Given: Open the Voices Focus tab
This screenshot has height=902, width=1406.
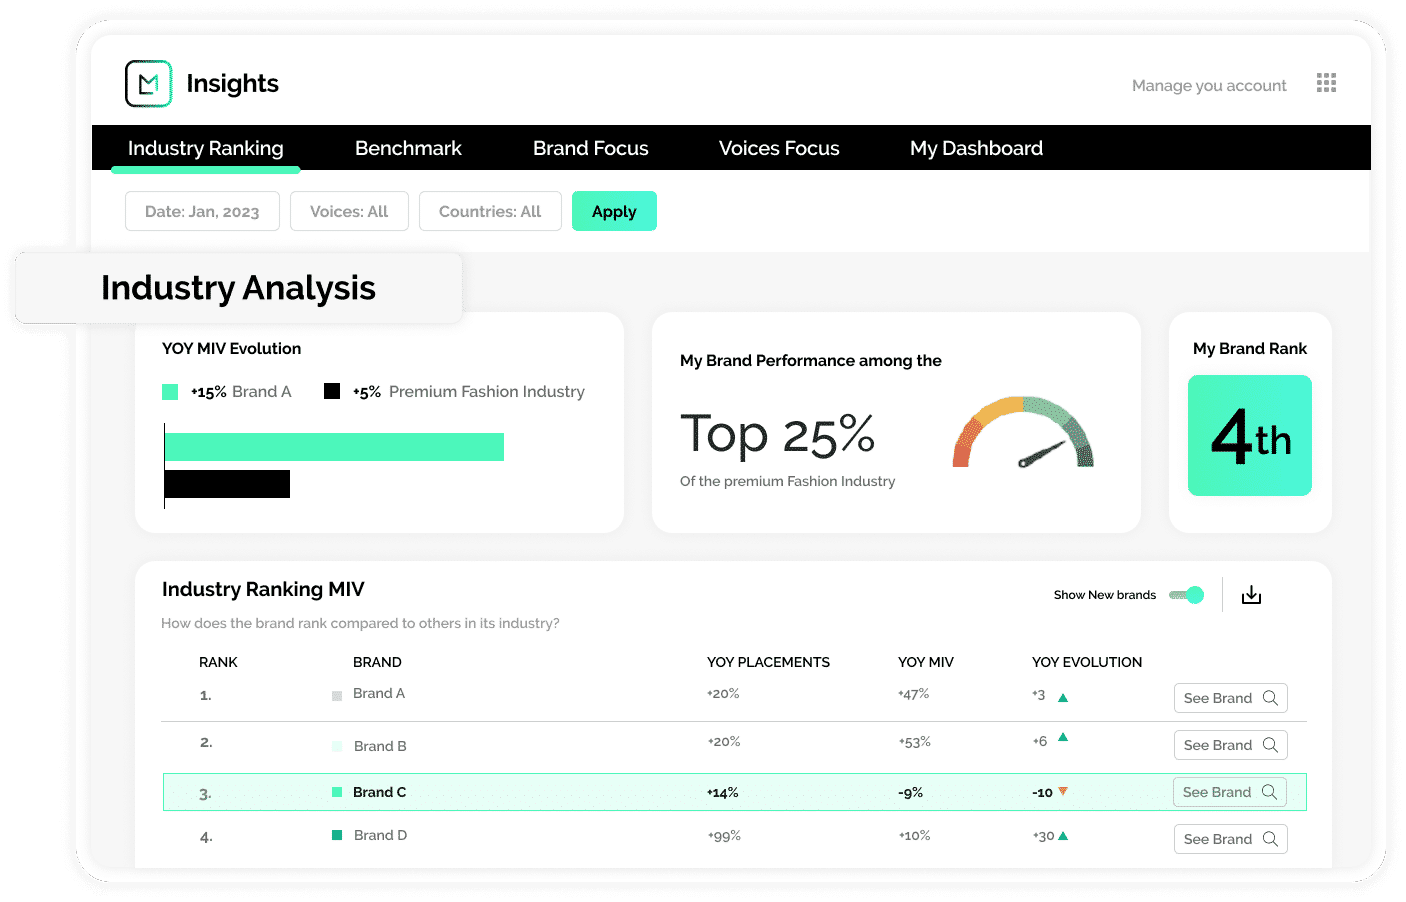Looking at the screenshot, I should (779, 148).
